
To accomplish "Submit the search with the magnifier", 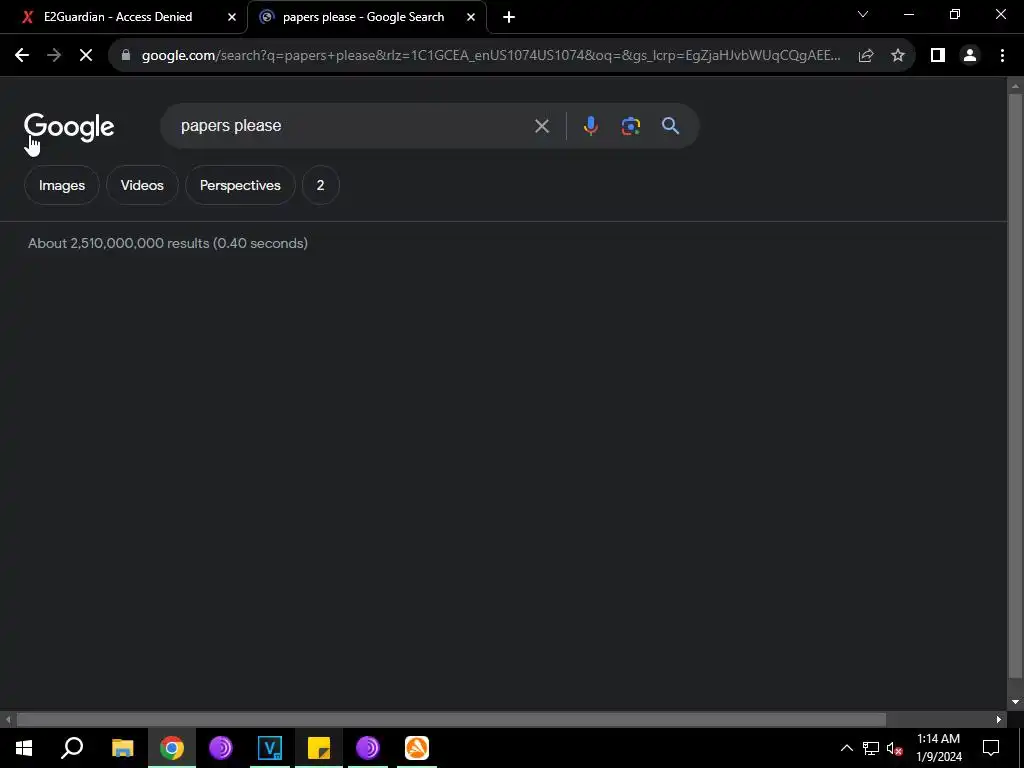I will point(671,126).
